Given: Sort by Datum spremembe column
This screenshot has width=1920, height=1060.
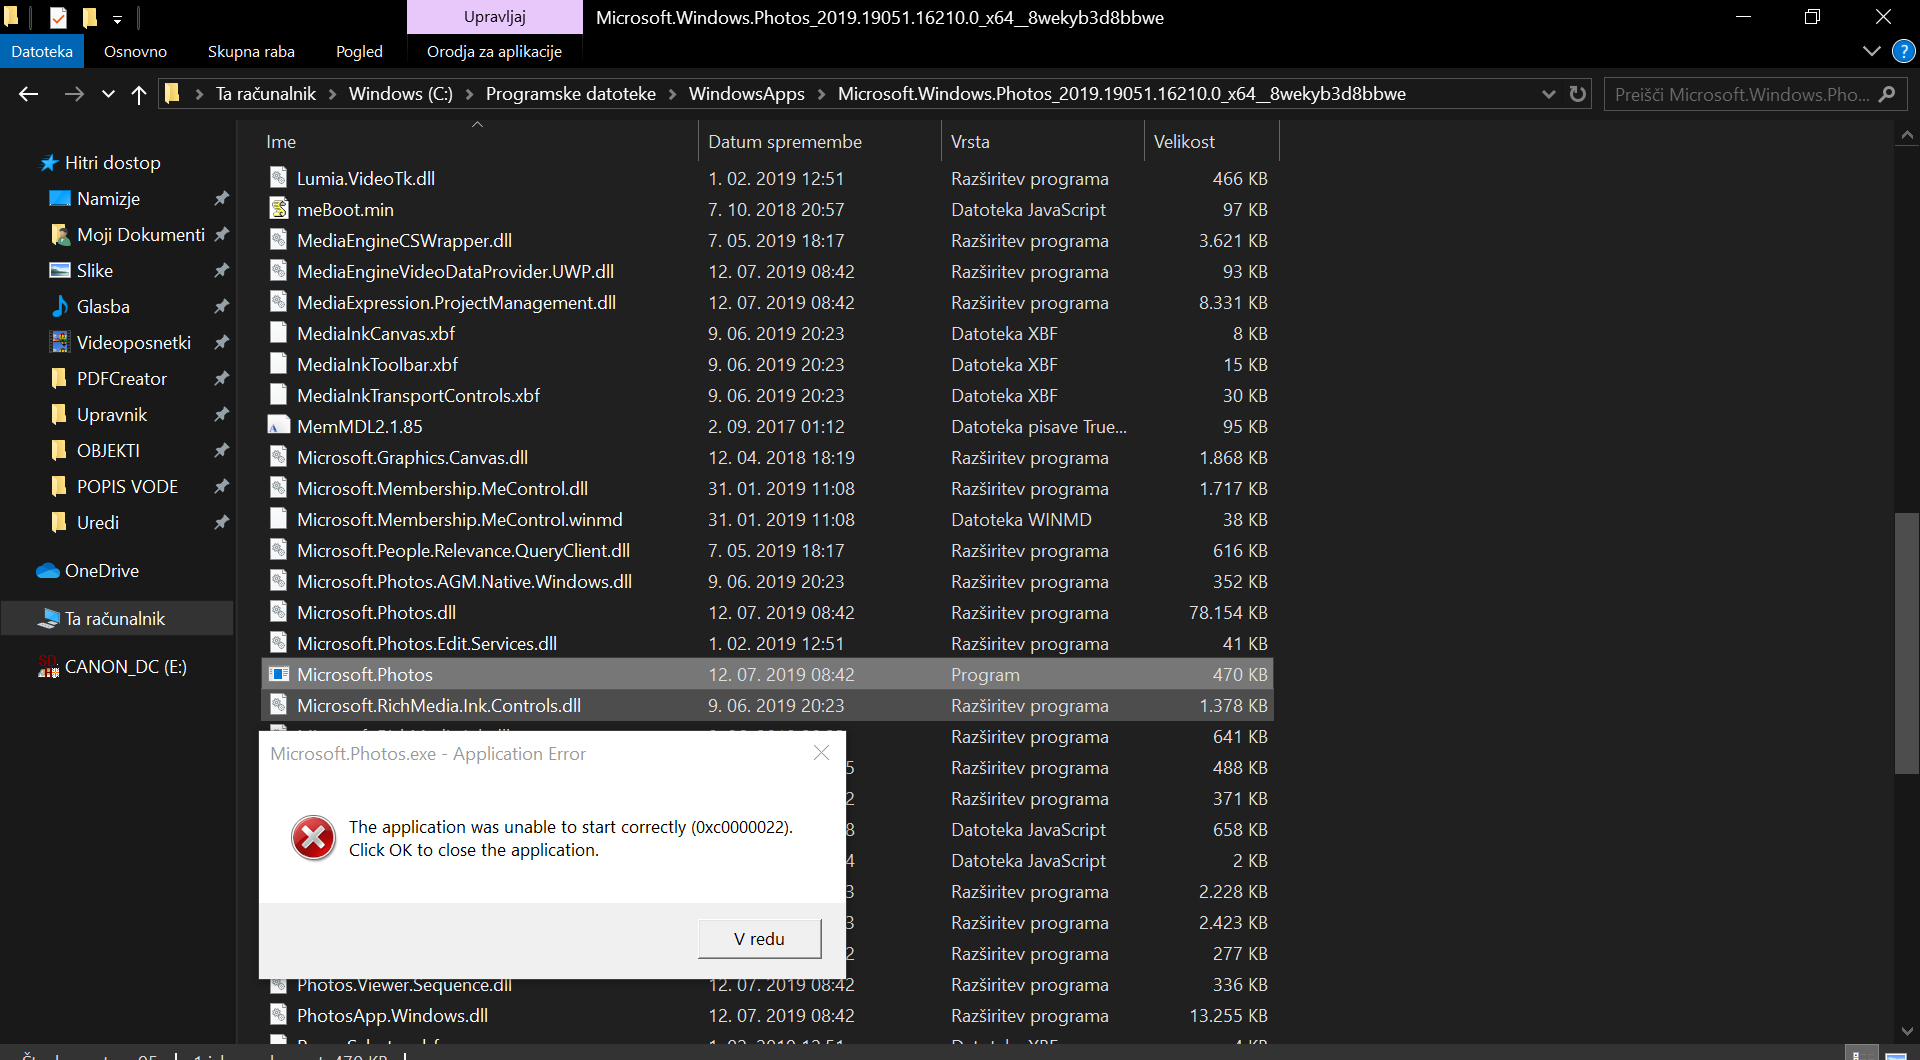Looking at the screenshot, I should [819, 141].
